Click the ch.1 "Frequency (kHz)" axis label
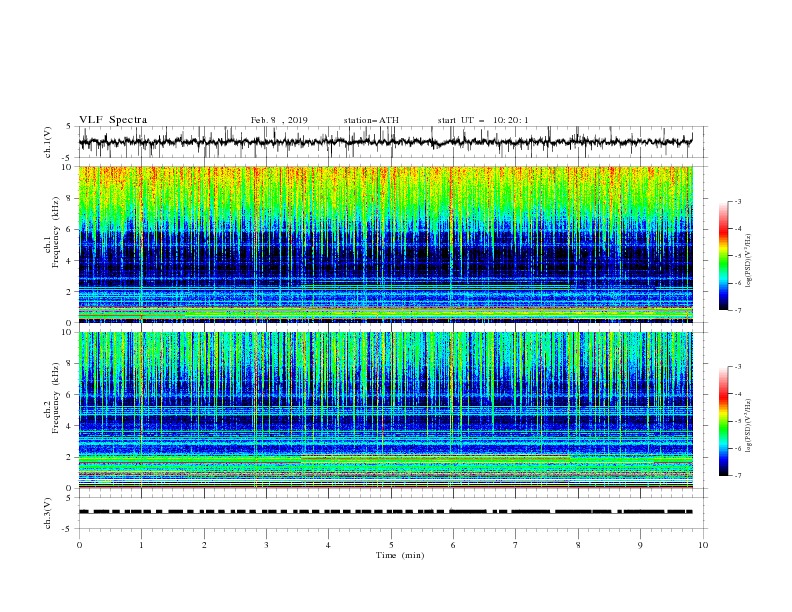Viewport: 792px width, 612px height. 56,233
